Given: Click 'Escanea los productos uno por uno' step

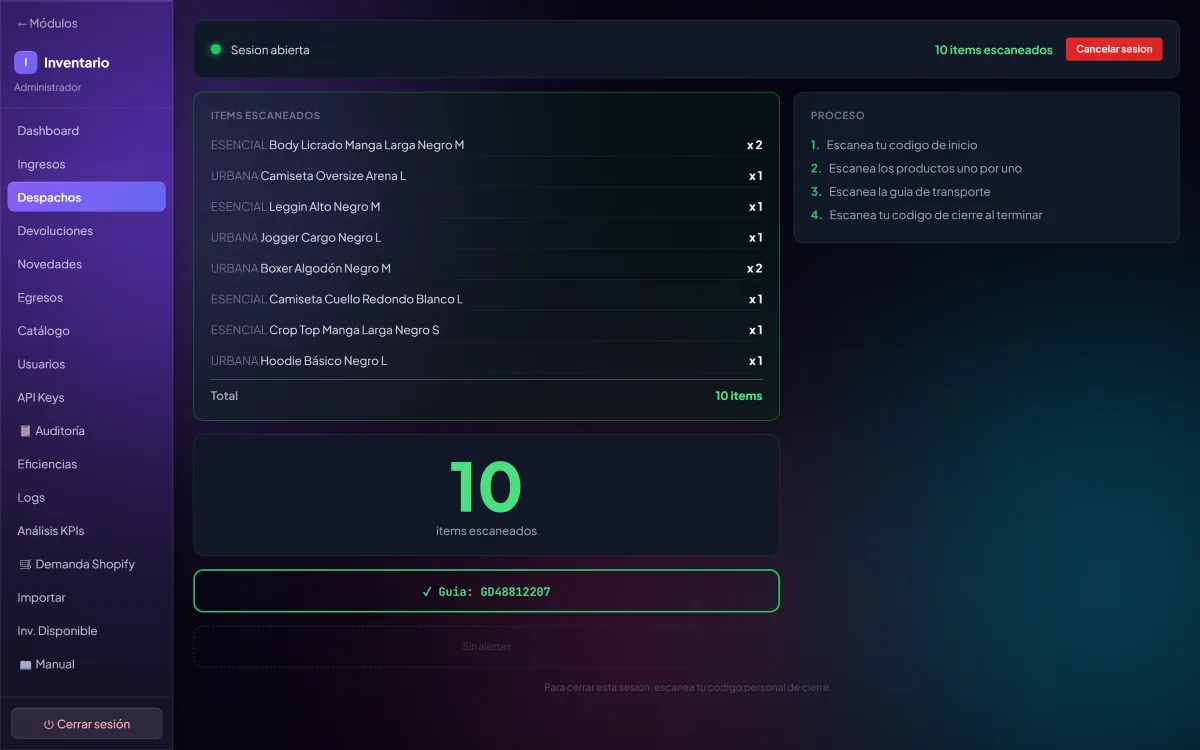Looking at the screenshot, I should (x=925, y=168).
